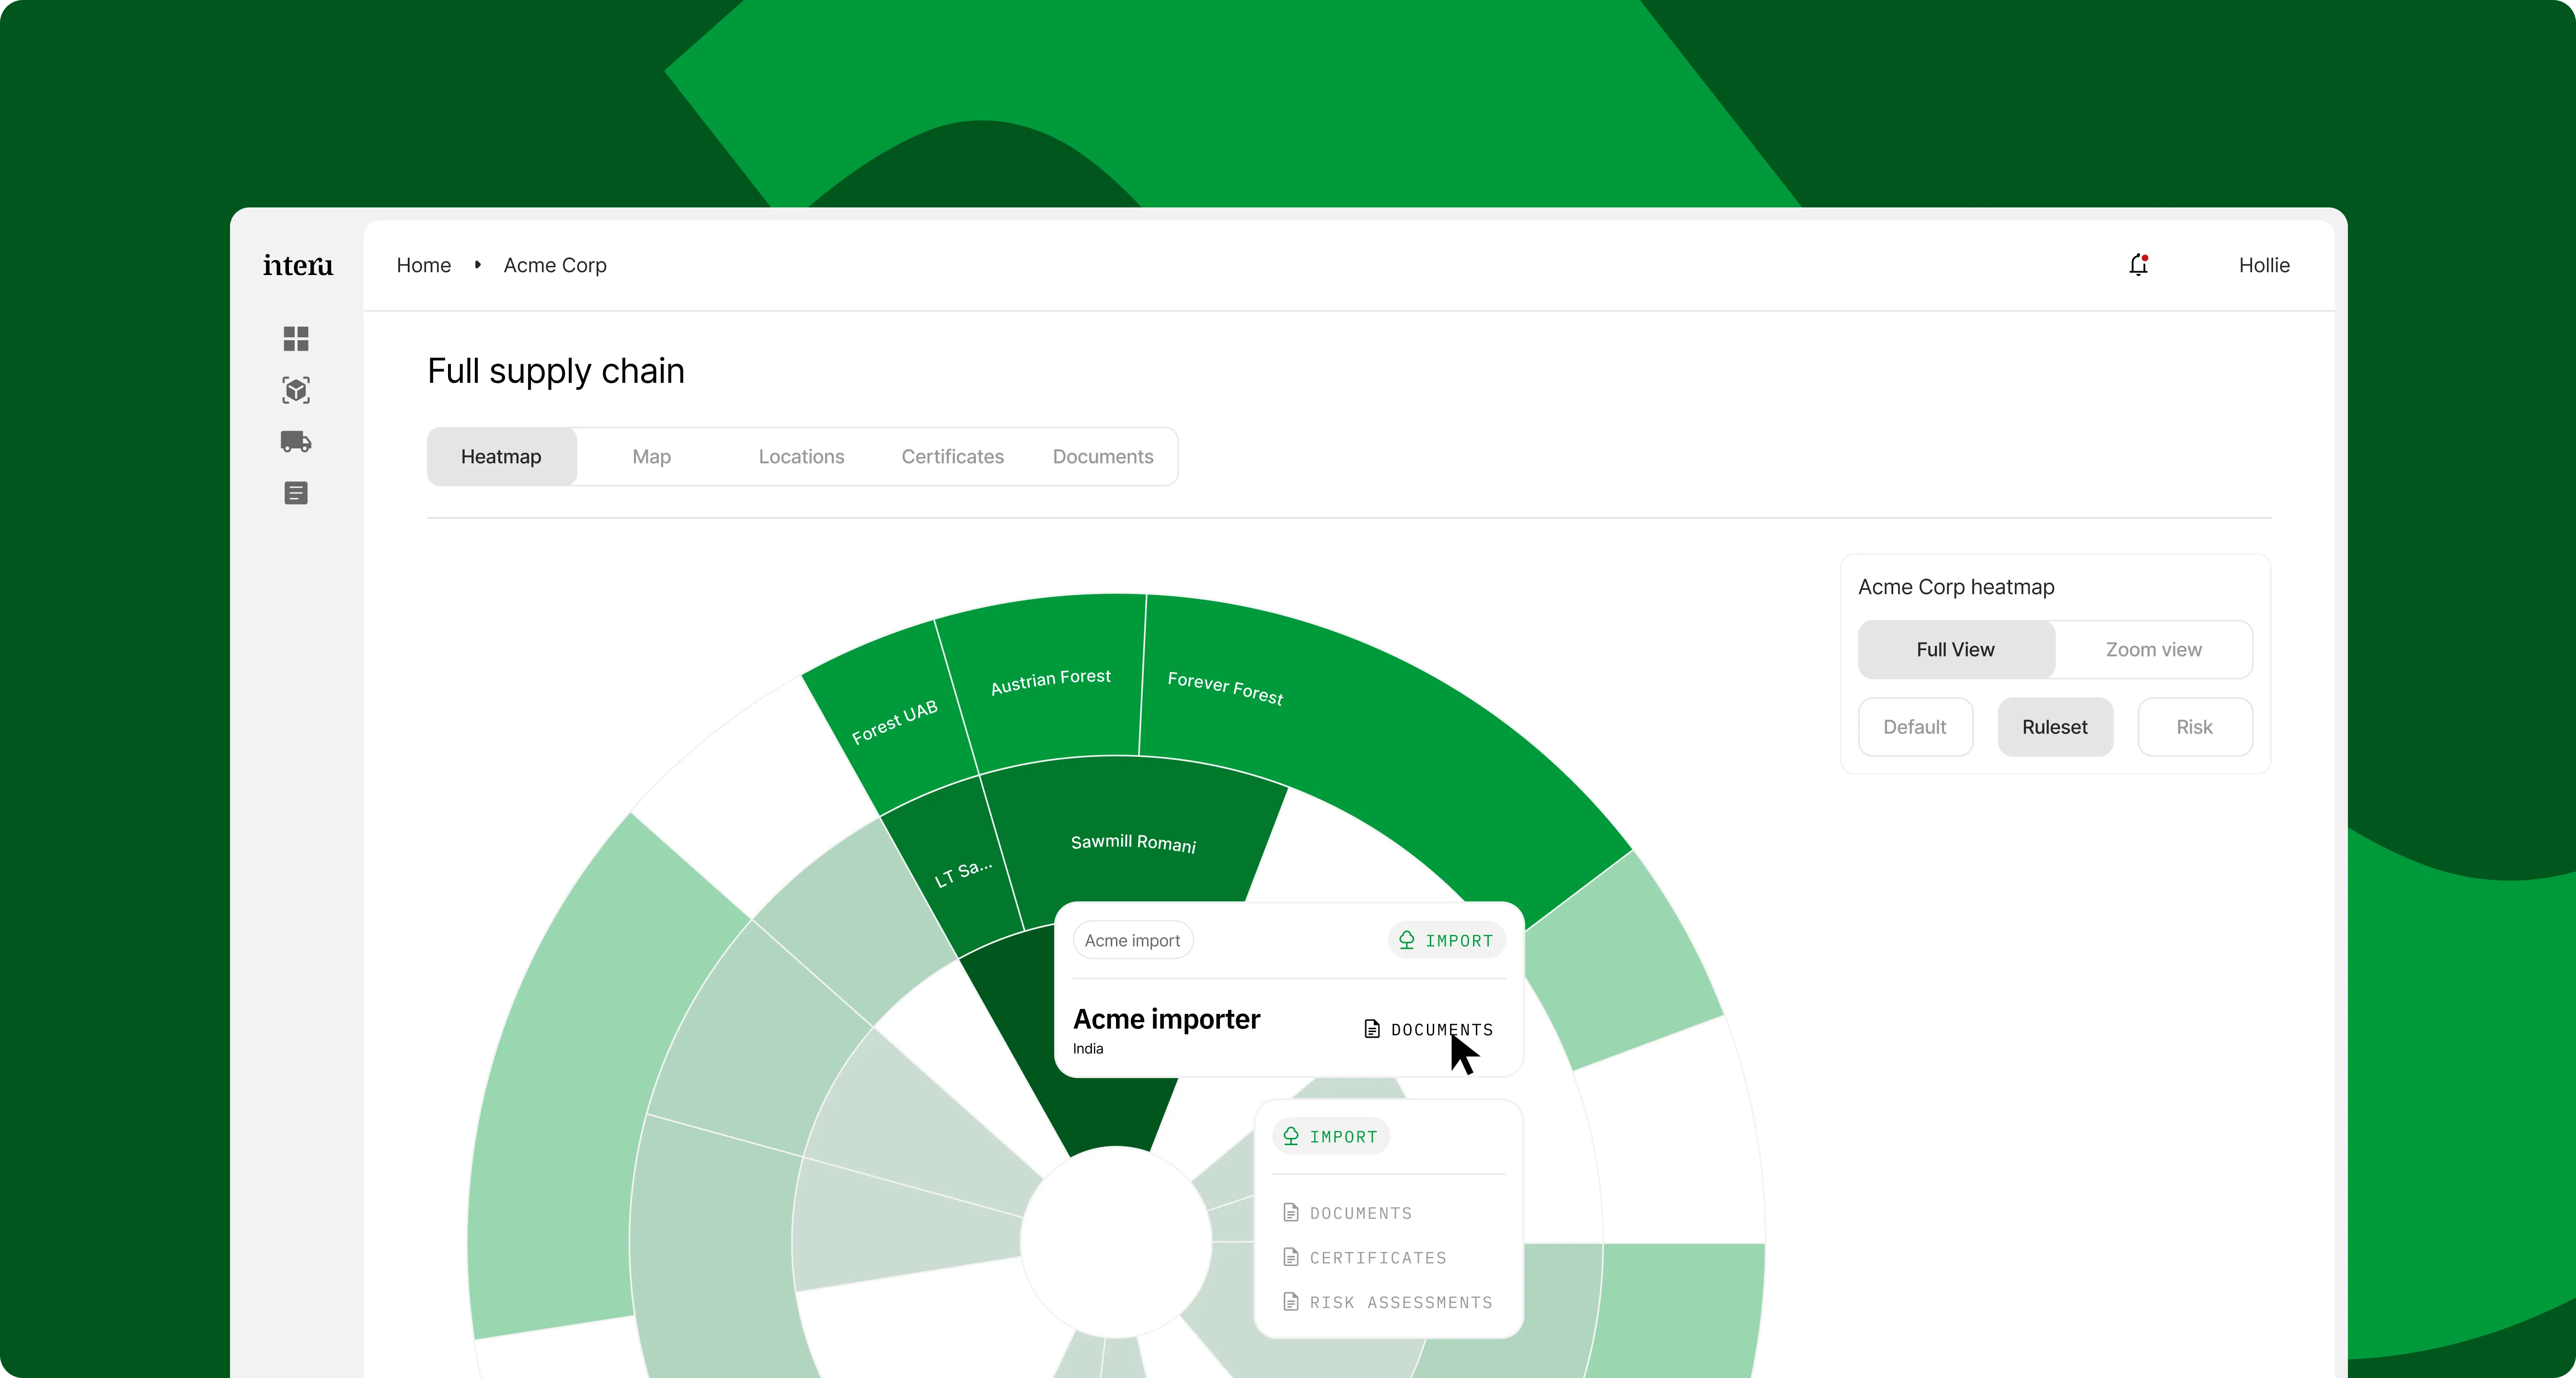2576x1378 pixels.
Task: Go to Home breadcrumb link
Action: (423, 265)
